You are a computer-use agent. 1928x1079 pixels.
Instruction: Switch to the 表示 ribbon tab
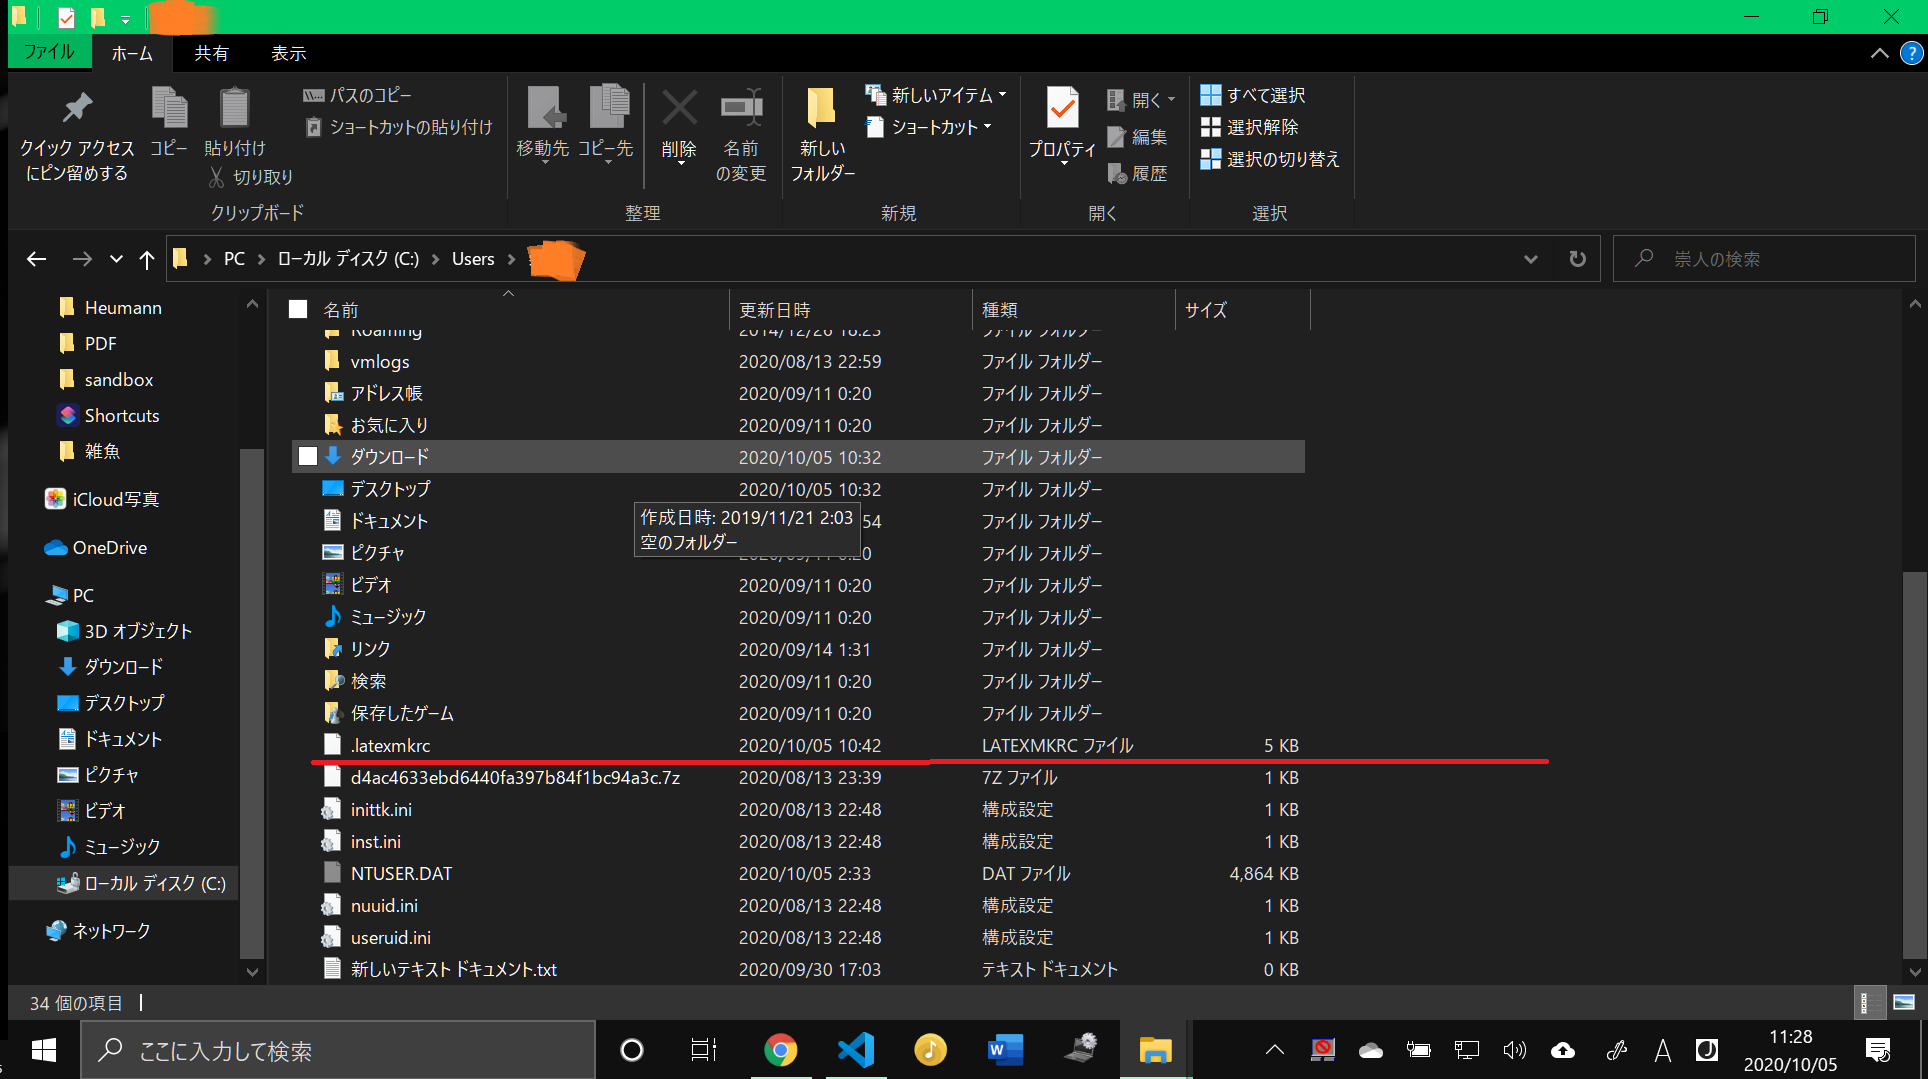click(288, 53)
